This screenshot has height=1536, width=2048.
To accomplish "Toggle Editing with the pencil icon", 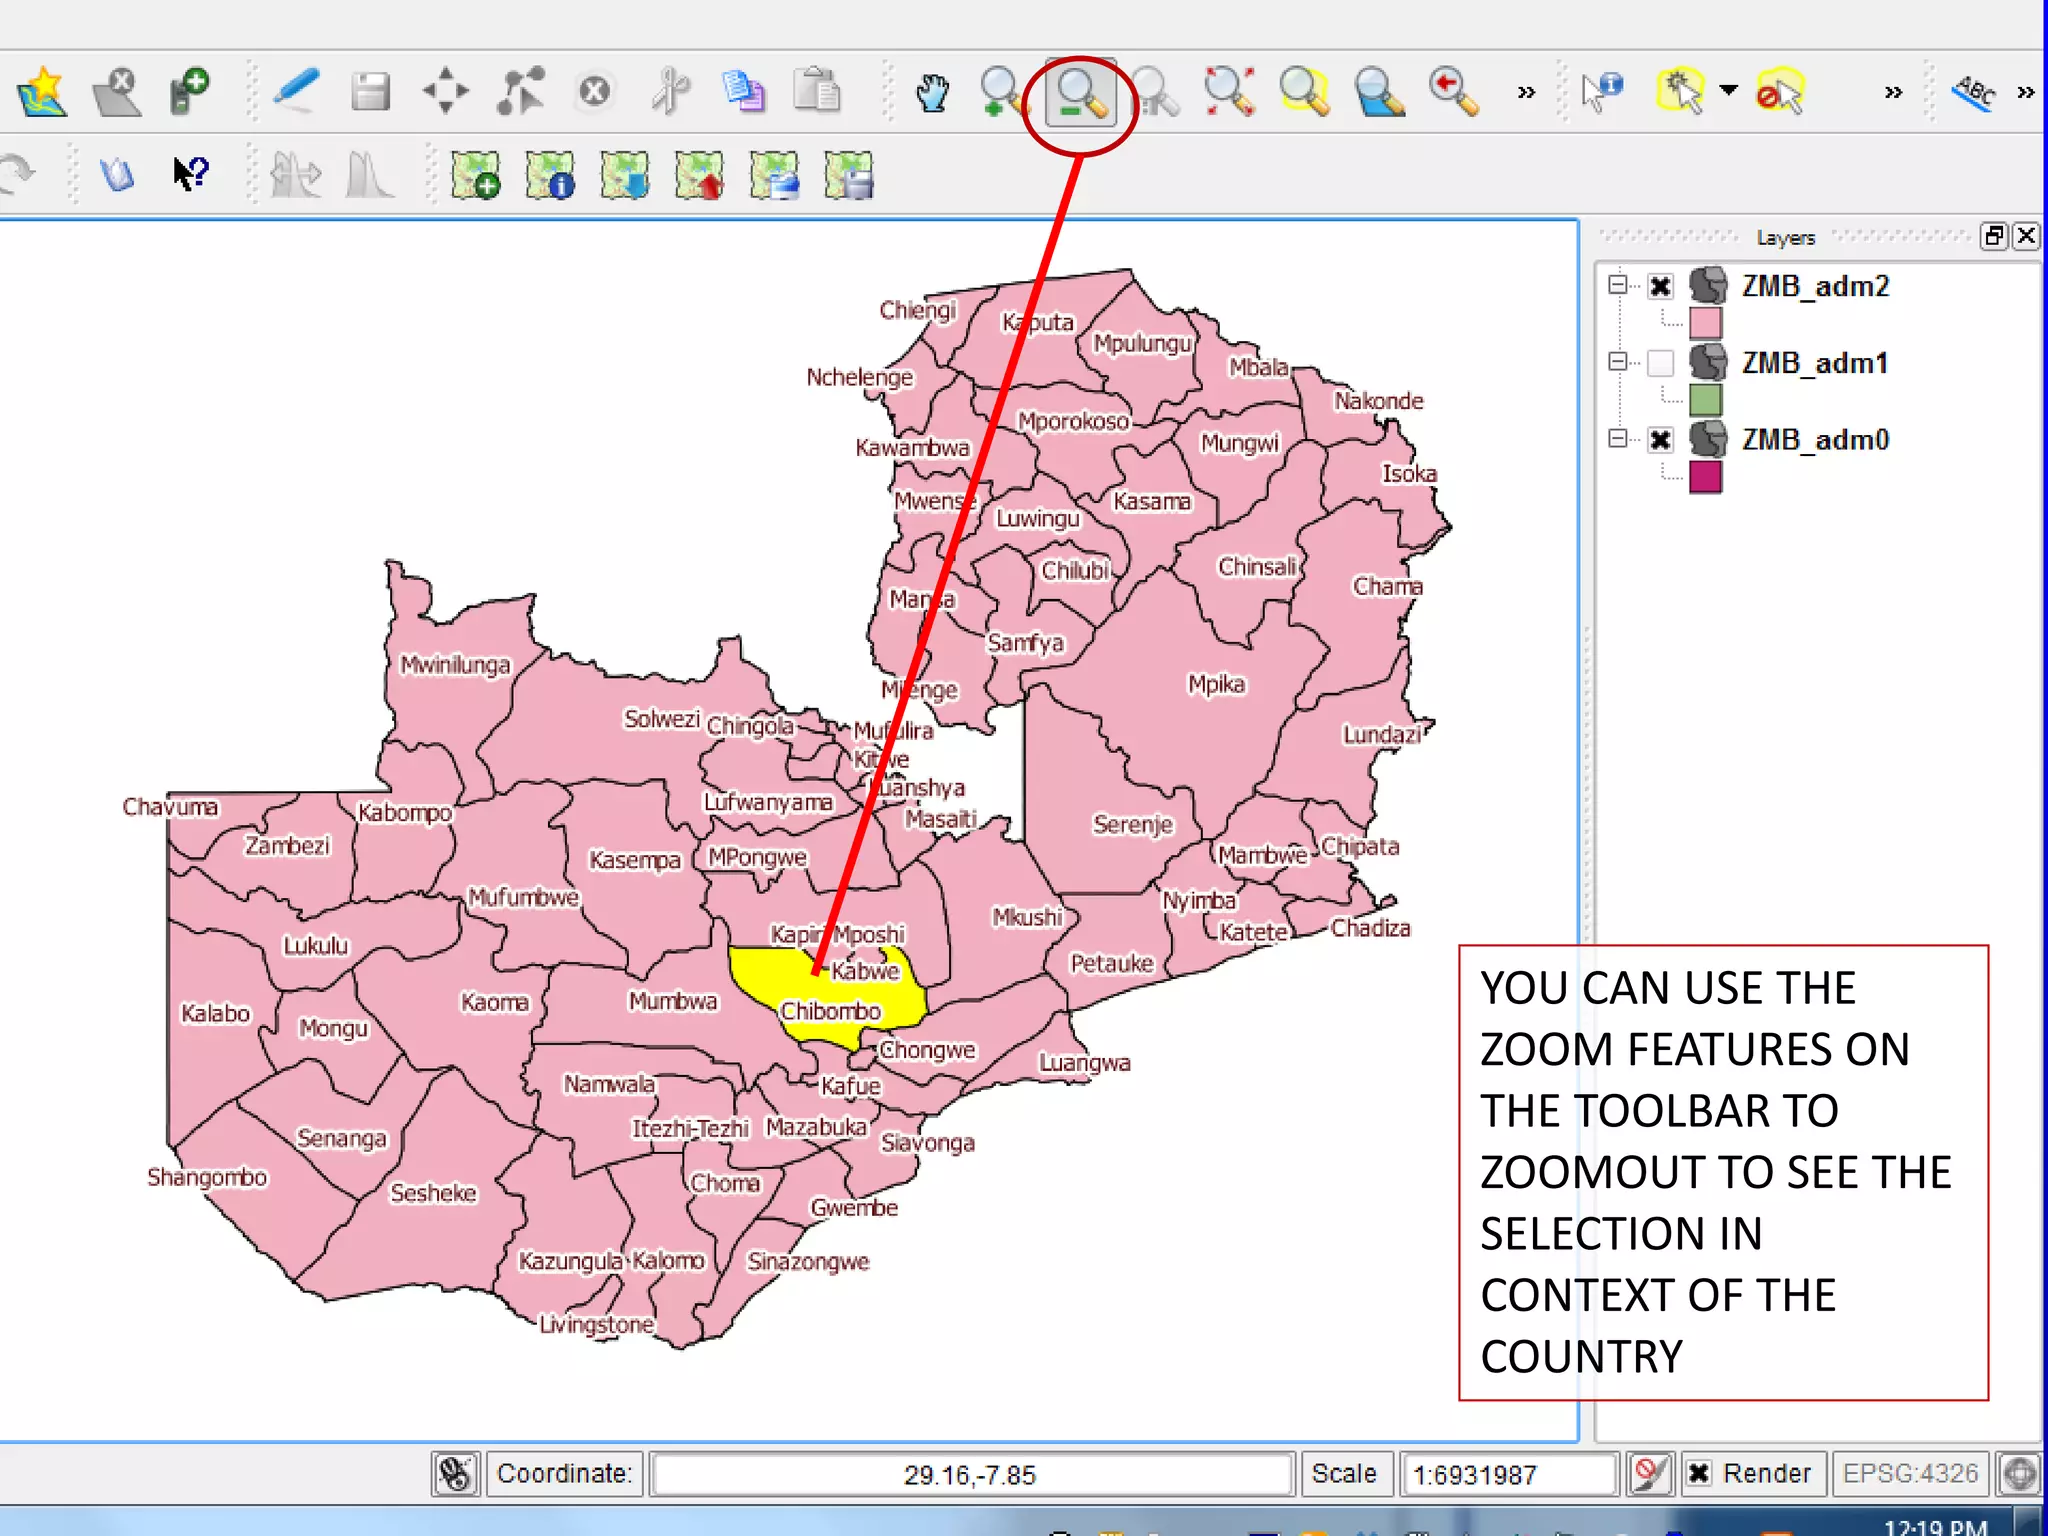I will coord(295,92).
